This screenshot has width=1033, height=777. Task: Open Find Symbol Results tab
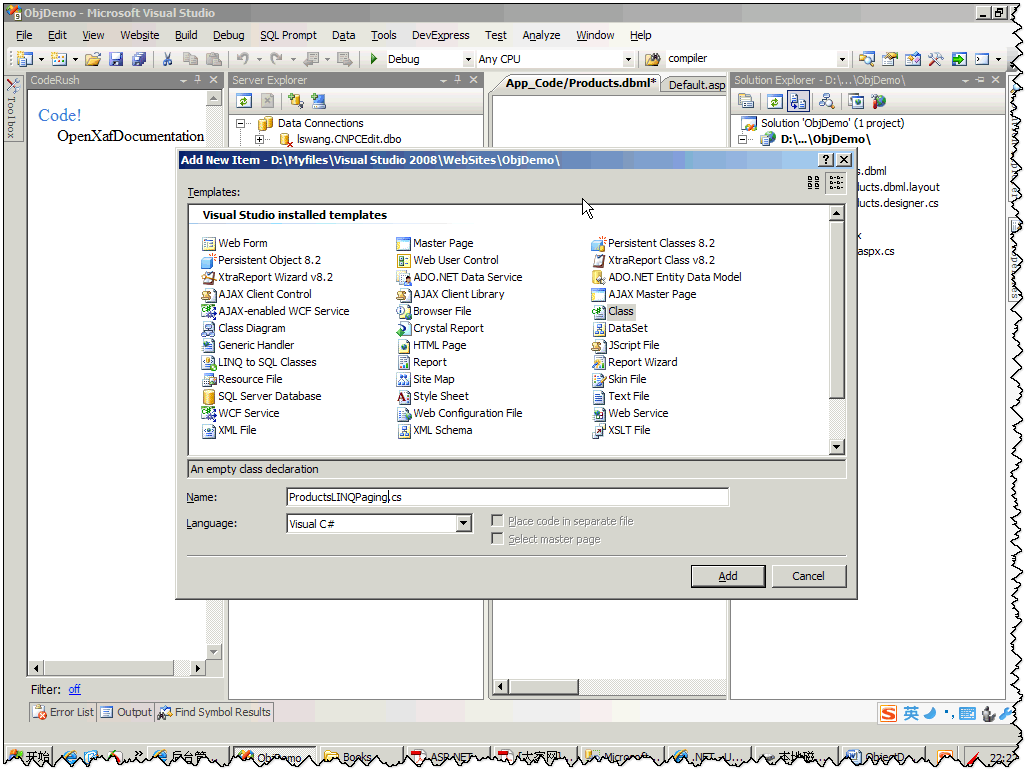[214, 712]
